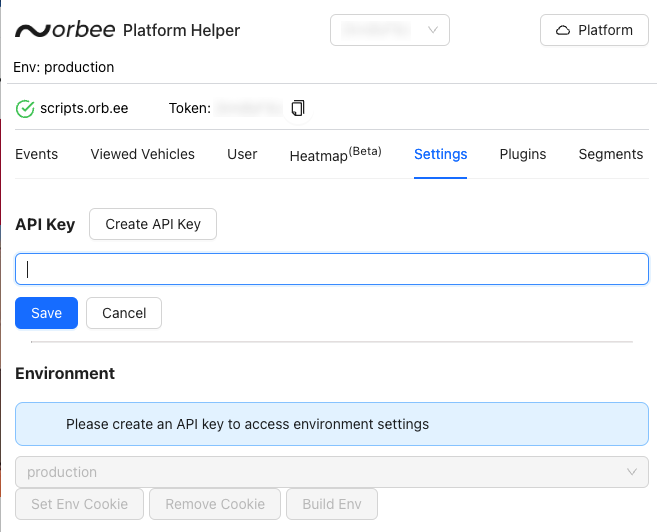Switch to the Events tab
This screenshot has width=662, height=532.
coord(37,154)
